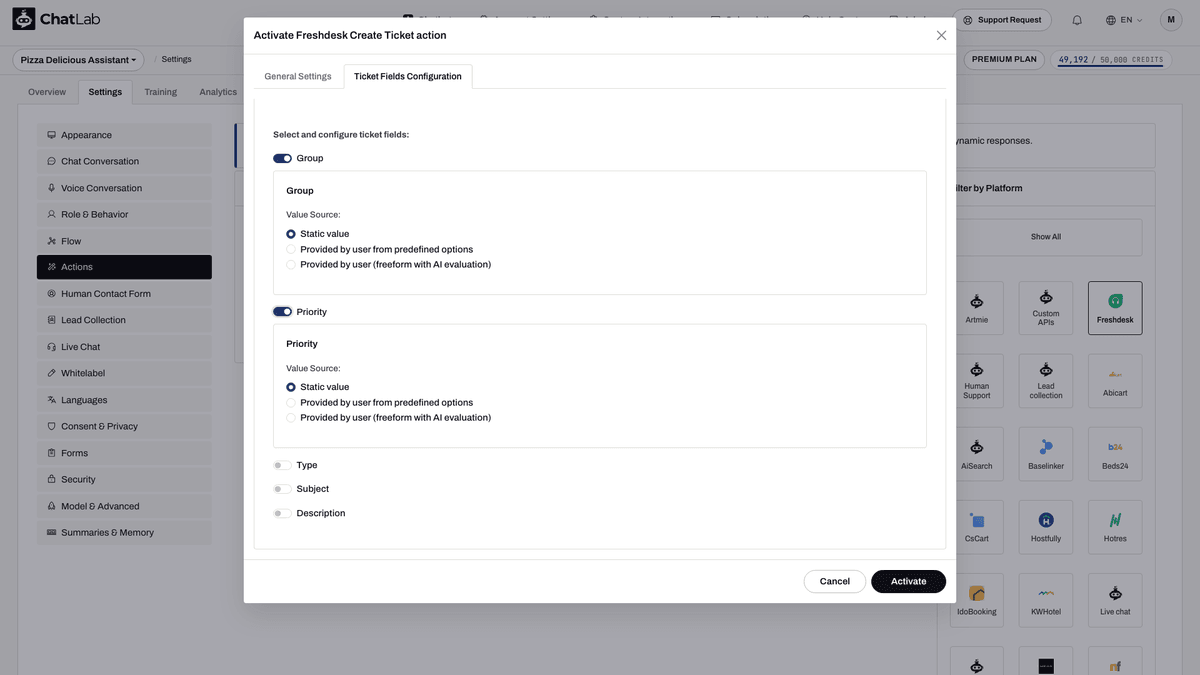
Task: Select Static value for Priority
Action: [291, 387]
